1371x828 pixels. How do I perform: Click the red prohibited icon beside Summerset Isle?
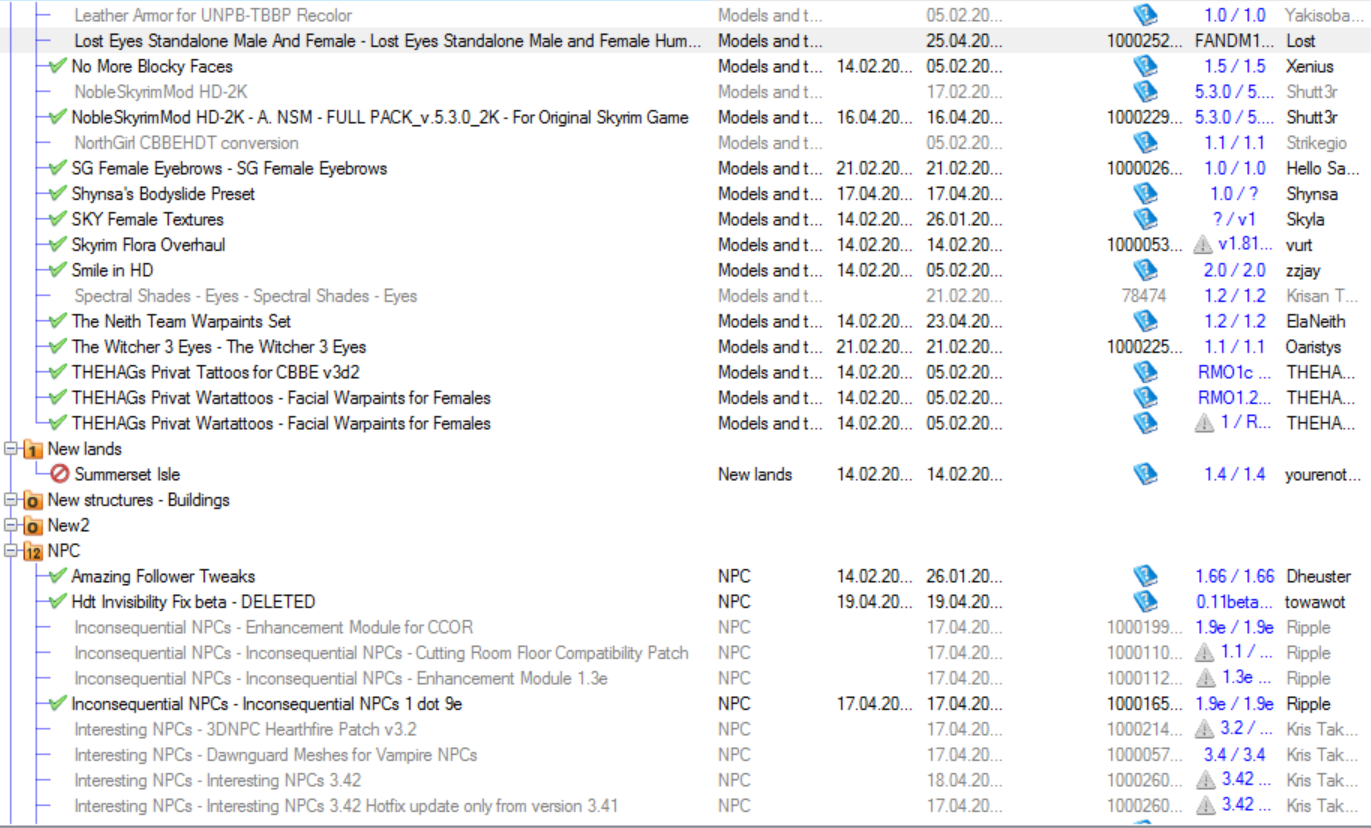point(59,475)
